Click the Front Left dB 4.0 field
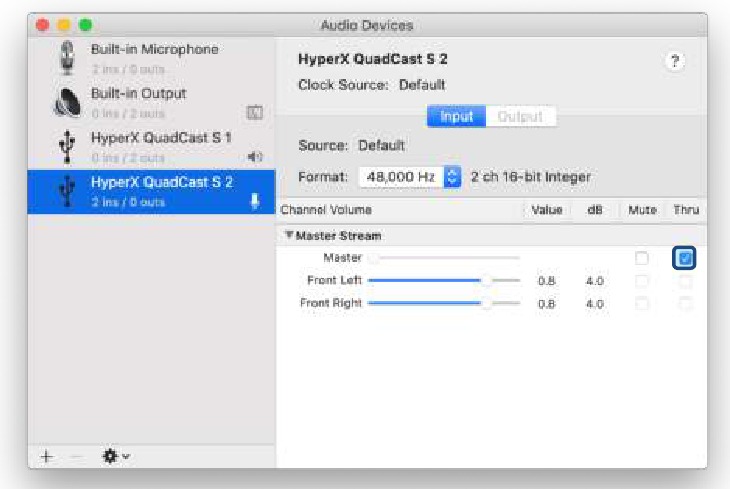 tap(595, 281)
